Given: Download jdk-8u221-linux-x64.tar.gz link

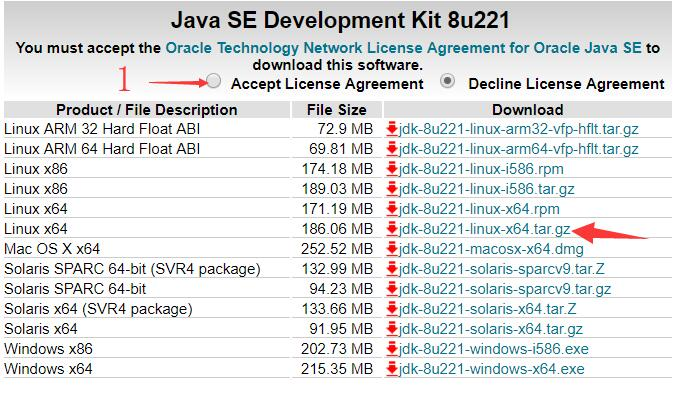Looking at the screenshot, I should pos(484,229).
